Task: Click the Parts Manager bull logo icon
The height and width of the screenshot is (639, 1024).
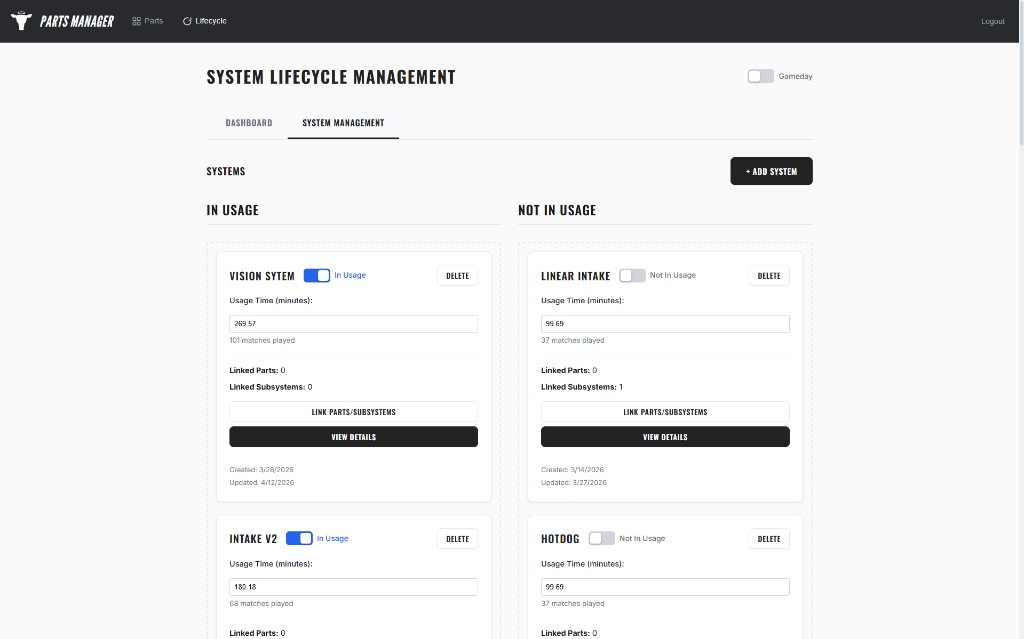Action: coord(20,20)
